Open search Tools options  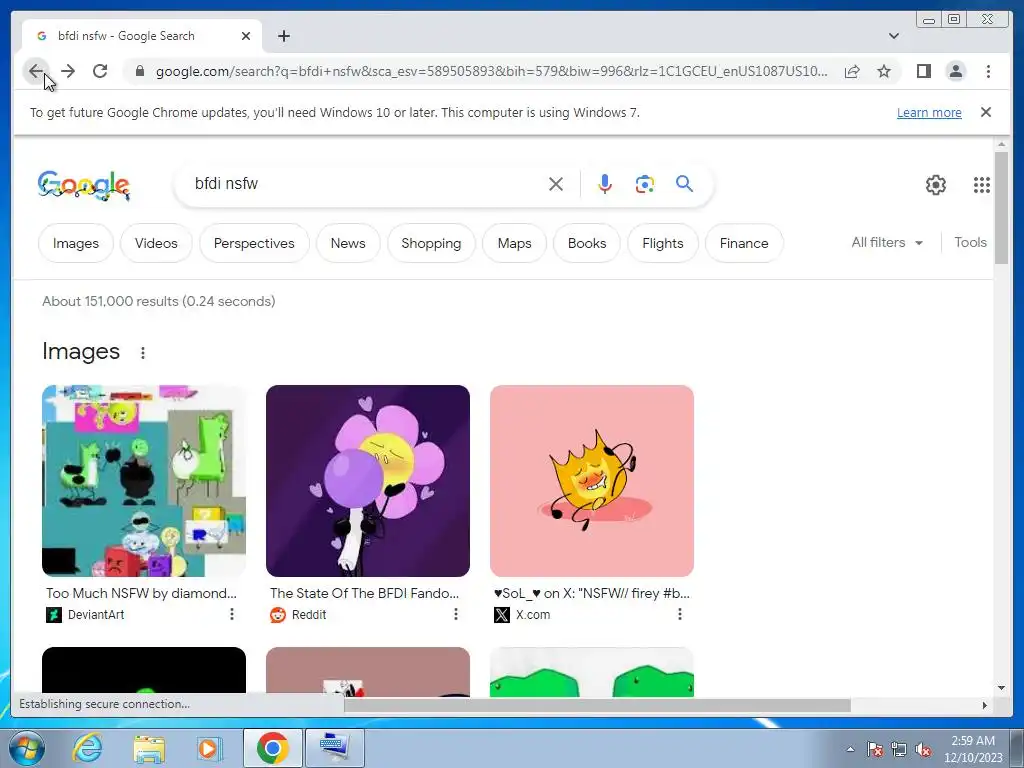(970, 242)
